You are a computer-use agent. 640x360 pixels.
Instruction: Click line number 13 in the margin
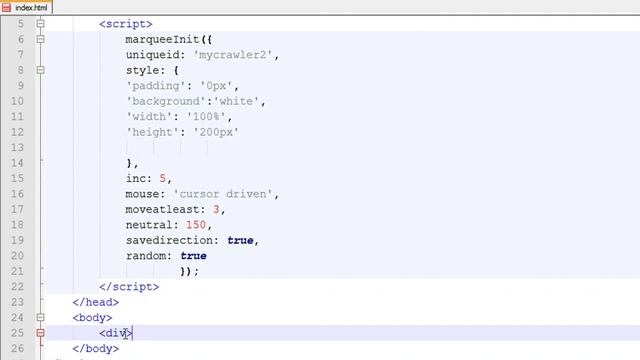tap(17, 147)
